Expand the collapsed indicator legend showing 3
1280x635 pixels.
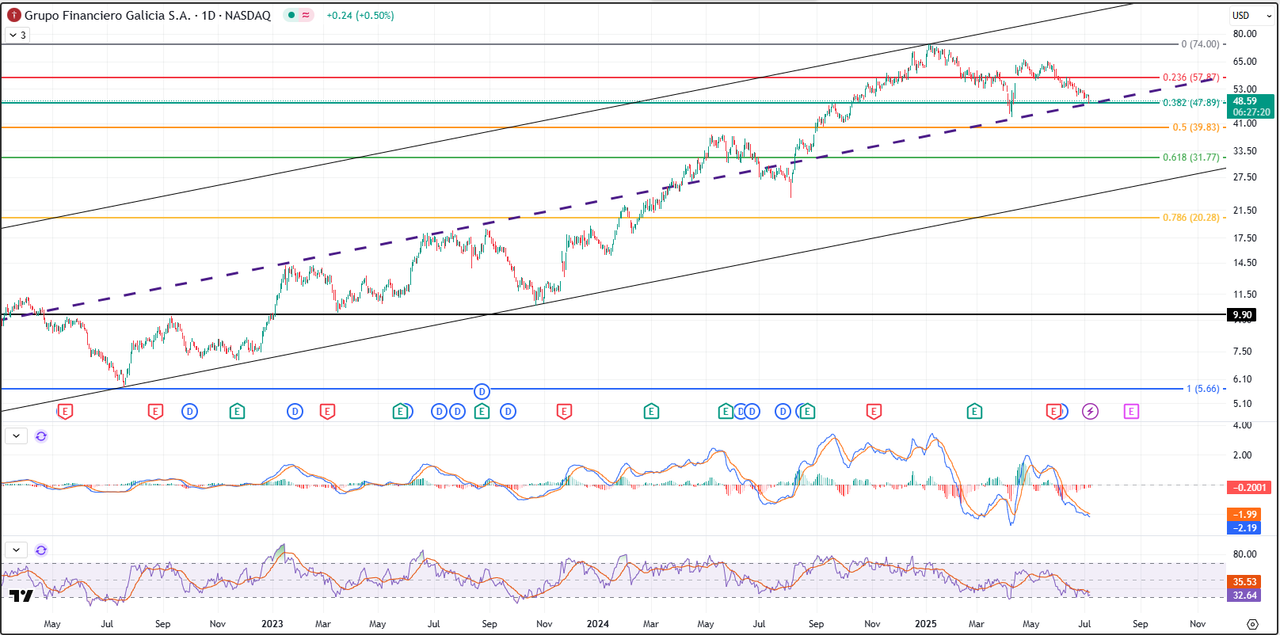click(17, 35)
